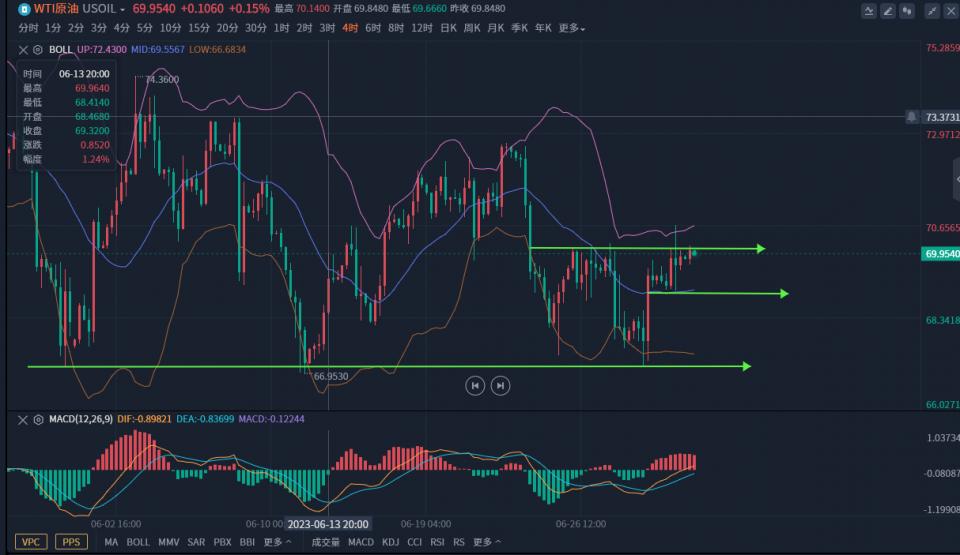
Task: Open BOLL indicator settings gear
Action: [x=38, y=50]
